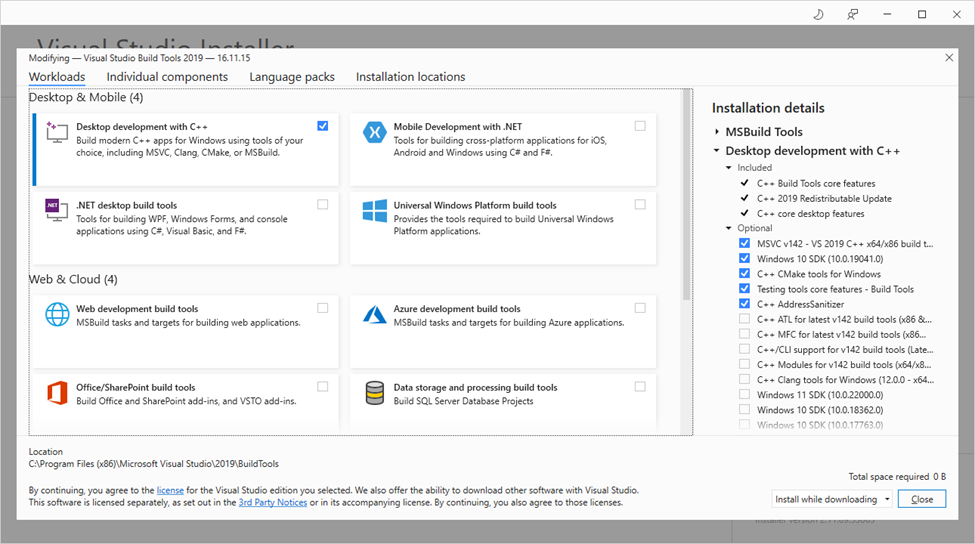975x544 pixels.
Task: Click the Azure development build tools icon
Action: click(374, 315)
